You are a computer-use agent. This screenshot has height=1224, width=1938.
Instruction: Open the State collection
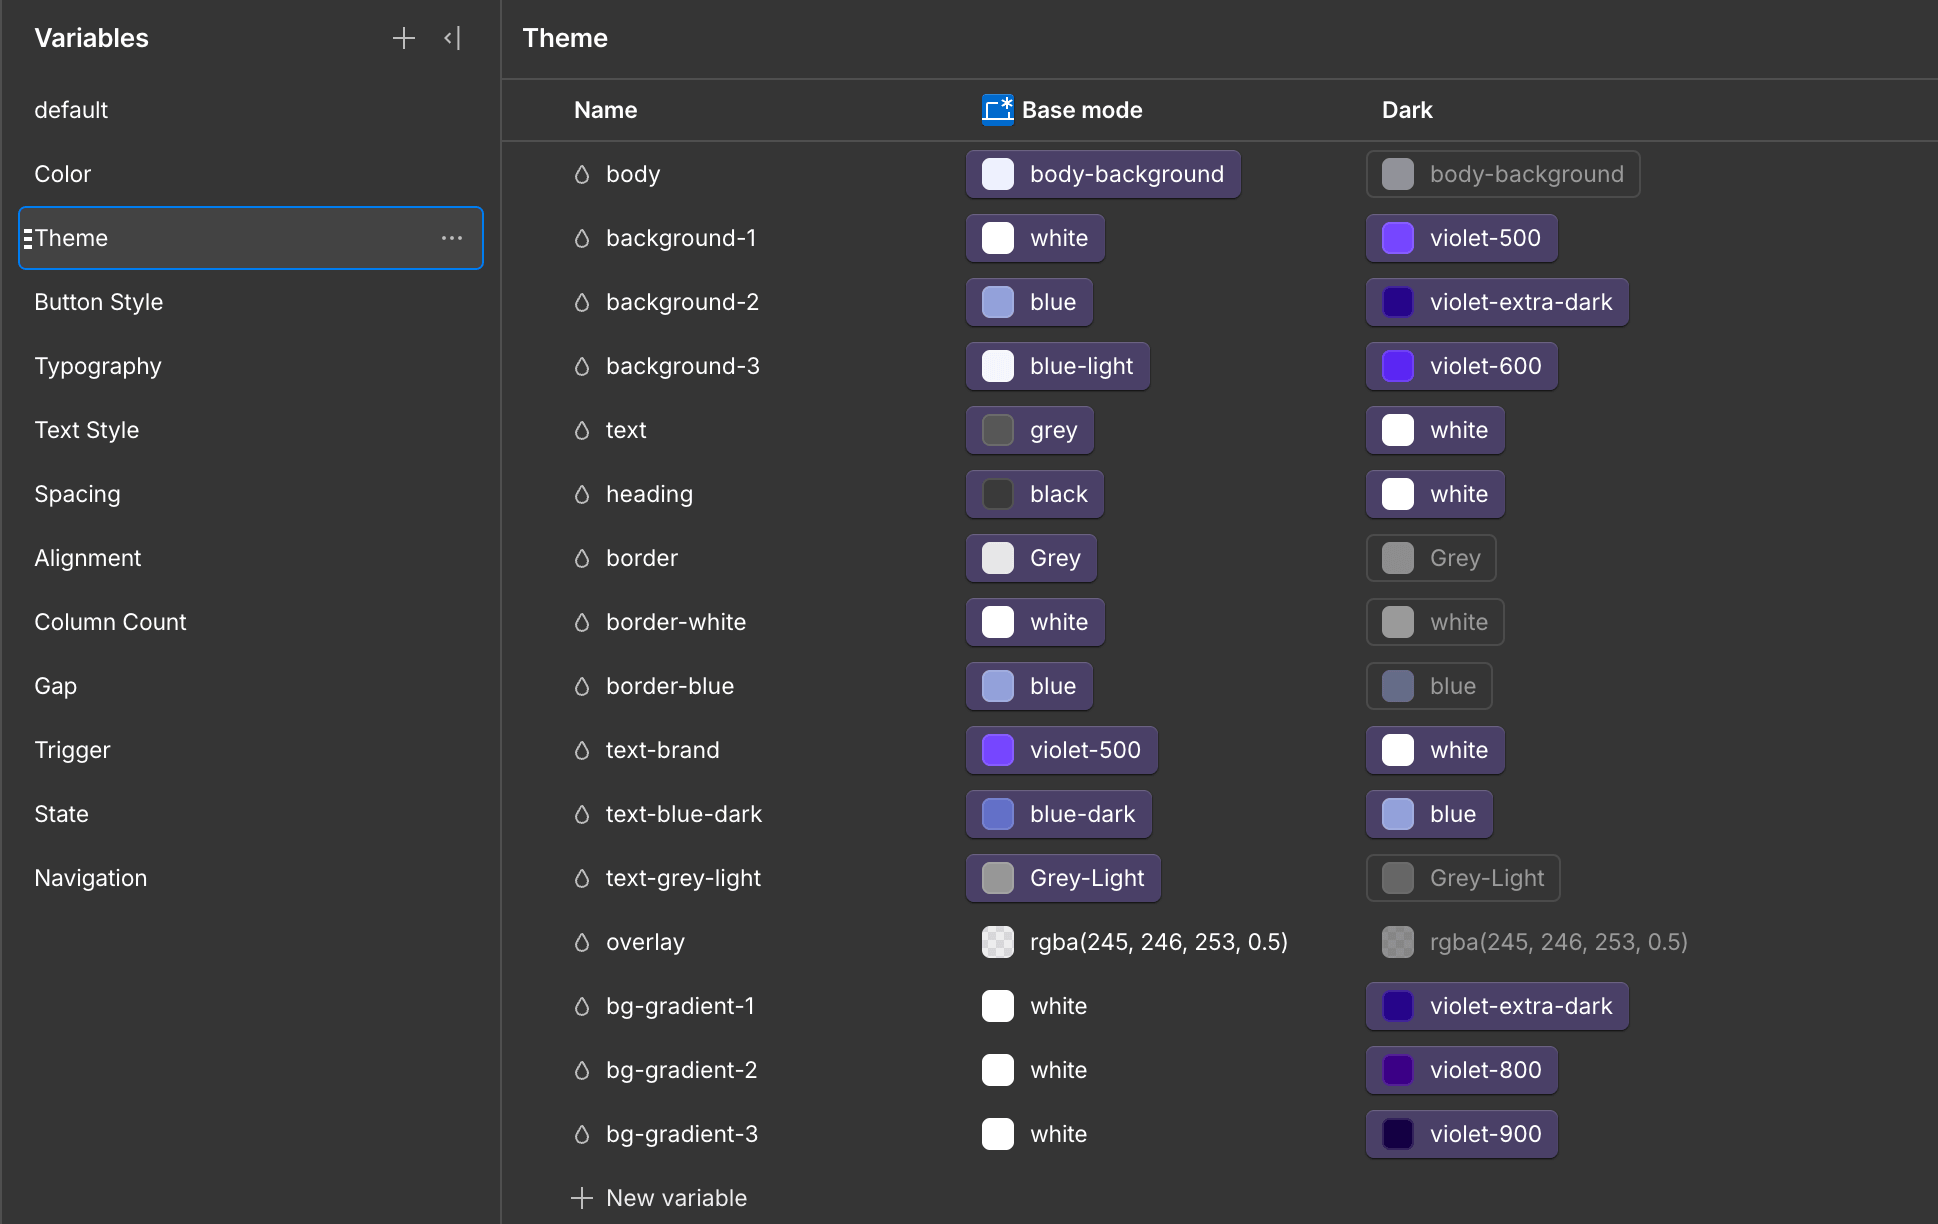pos(250,814)
